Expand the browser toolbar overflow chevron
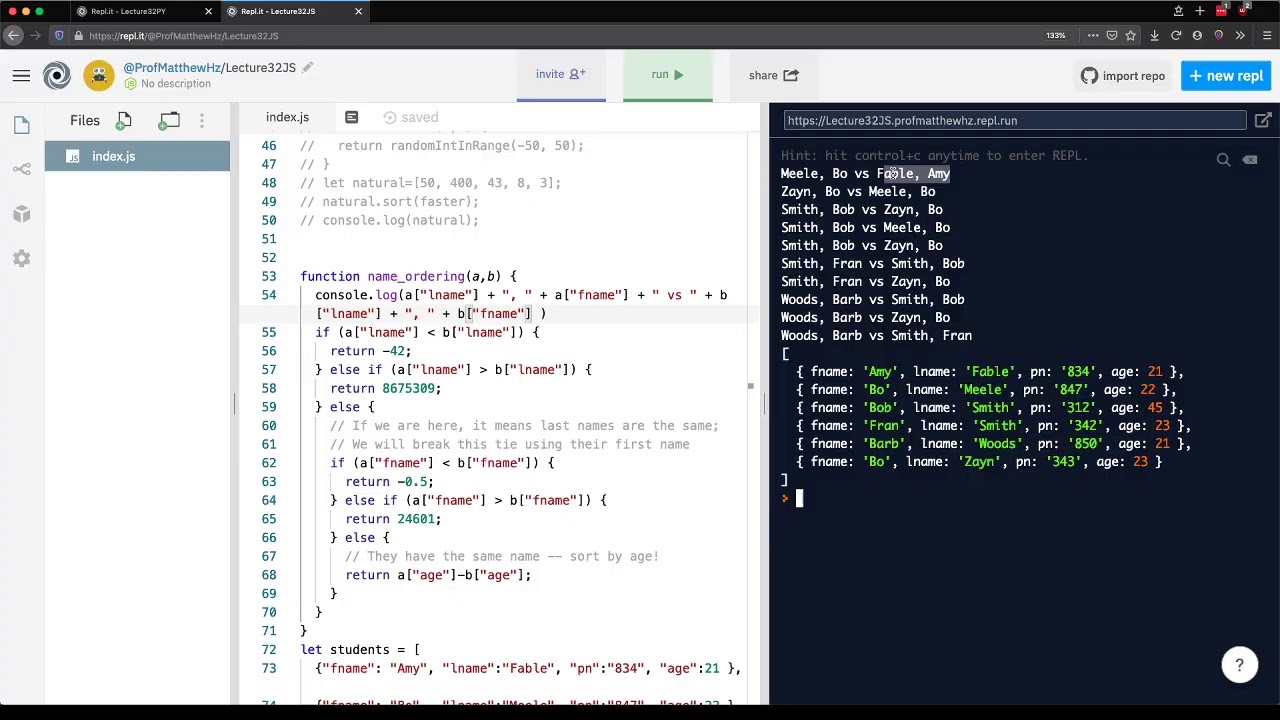 point(1240,35)
